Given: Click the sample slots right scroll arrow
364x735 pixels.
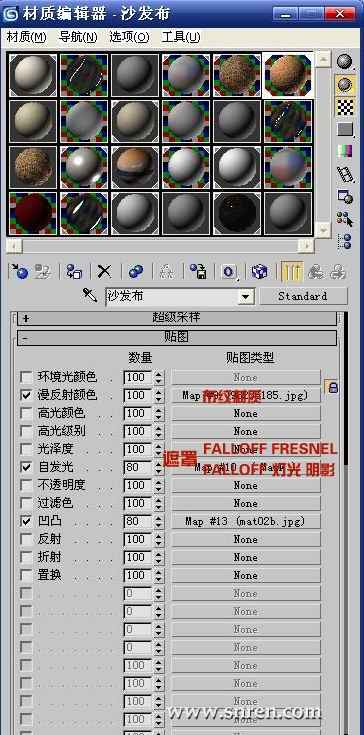Looking at the screenshot, I should (x=306, y=245).
